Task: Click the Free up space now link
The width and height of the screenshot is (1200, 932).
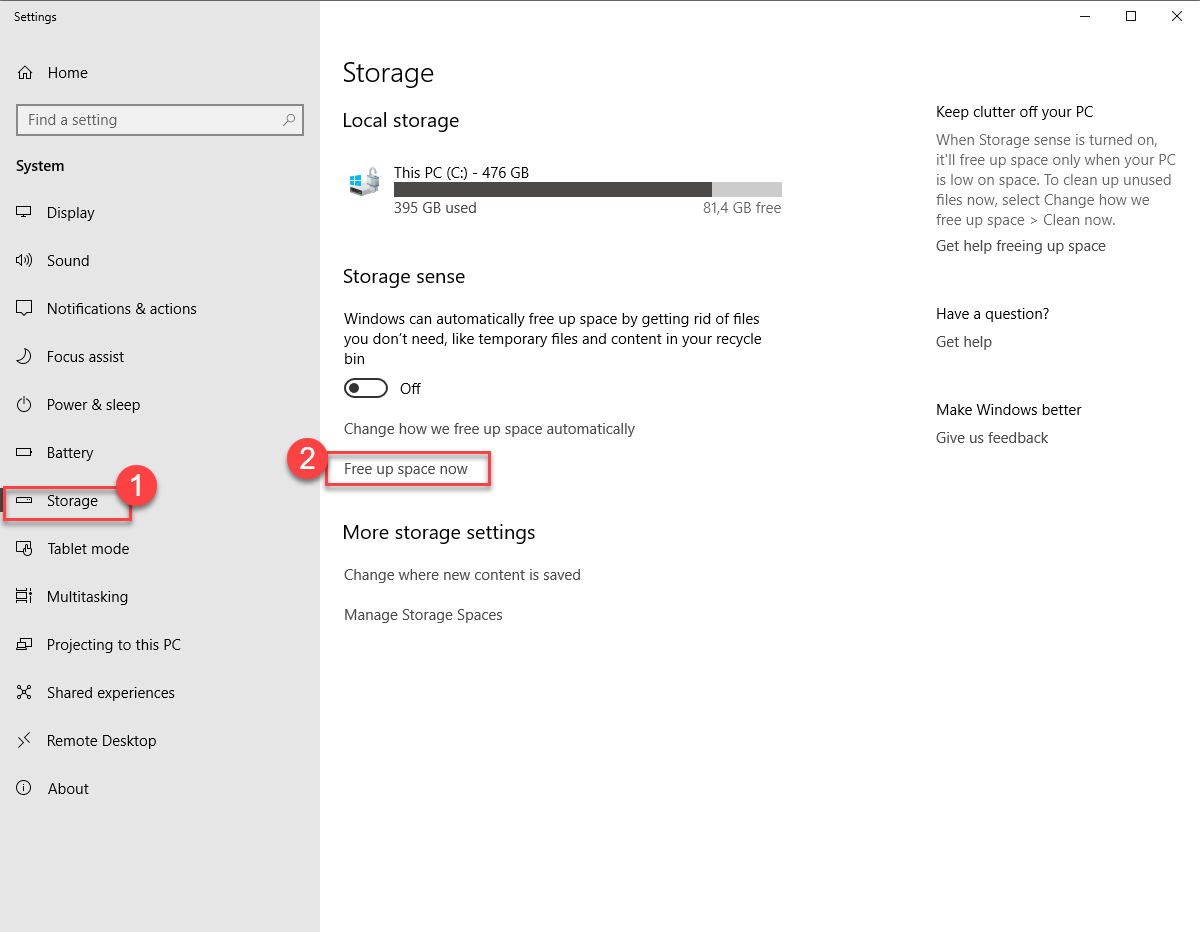Action: [x=406, y=469]
